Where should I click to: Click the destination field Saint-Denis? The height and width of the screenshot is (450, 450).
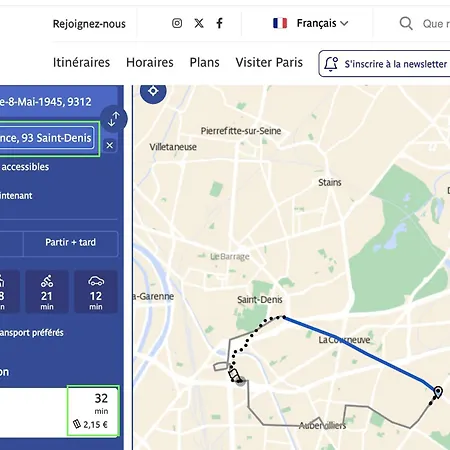46,138
